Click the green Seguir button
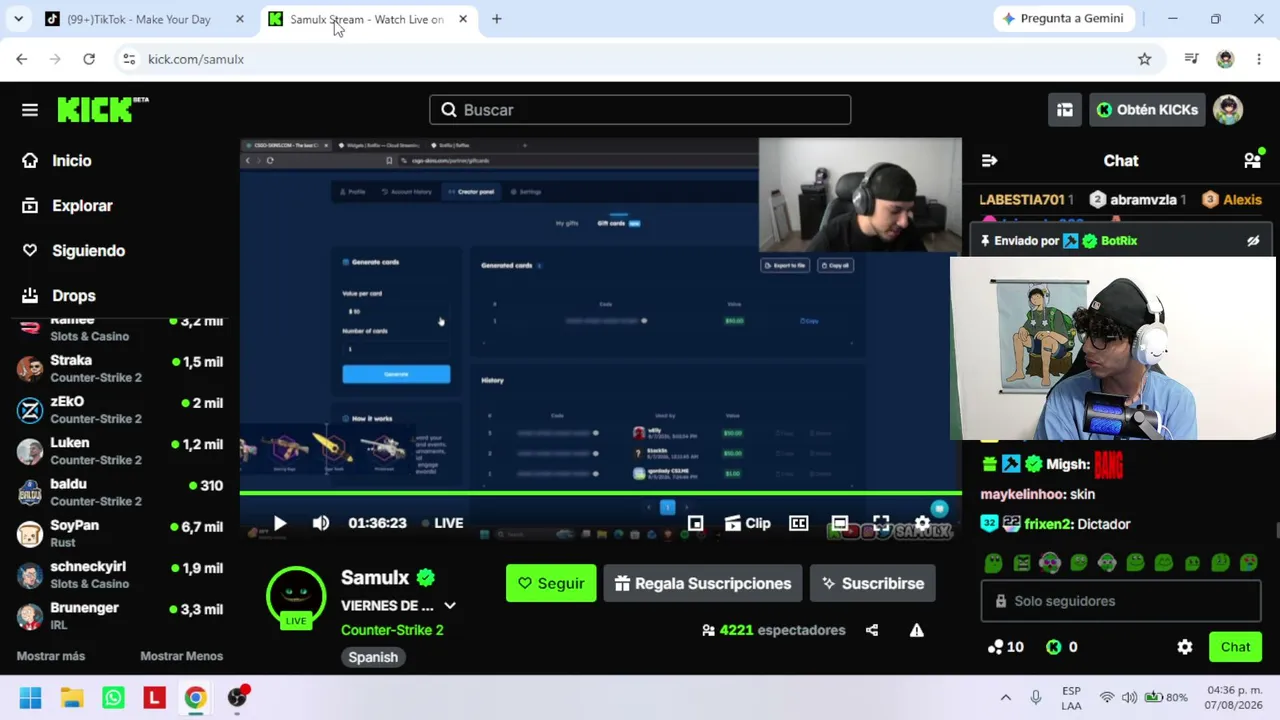 [551, 583]
